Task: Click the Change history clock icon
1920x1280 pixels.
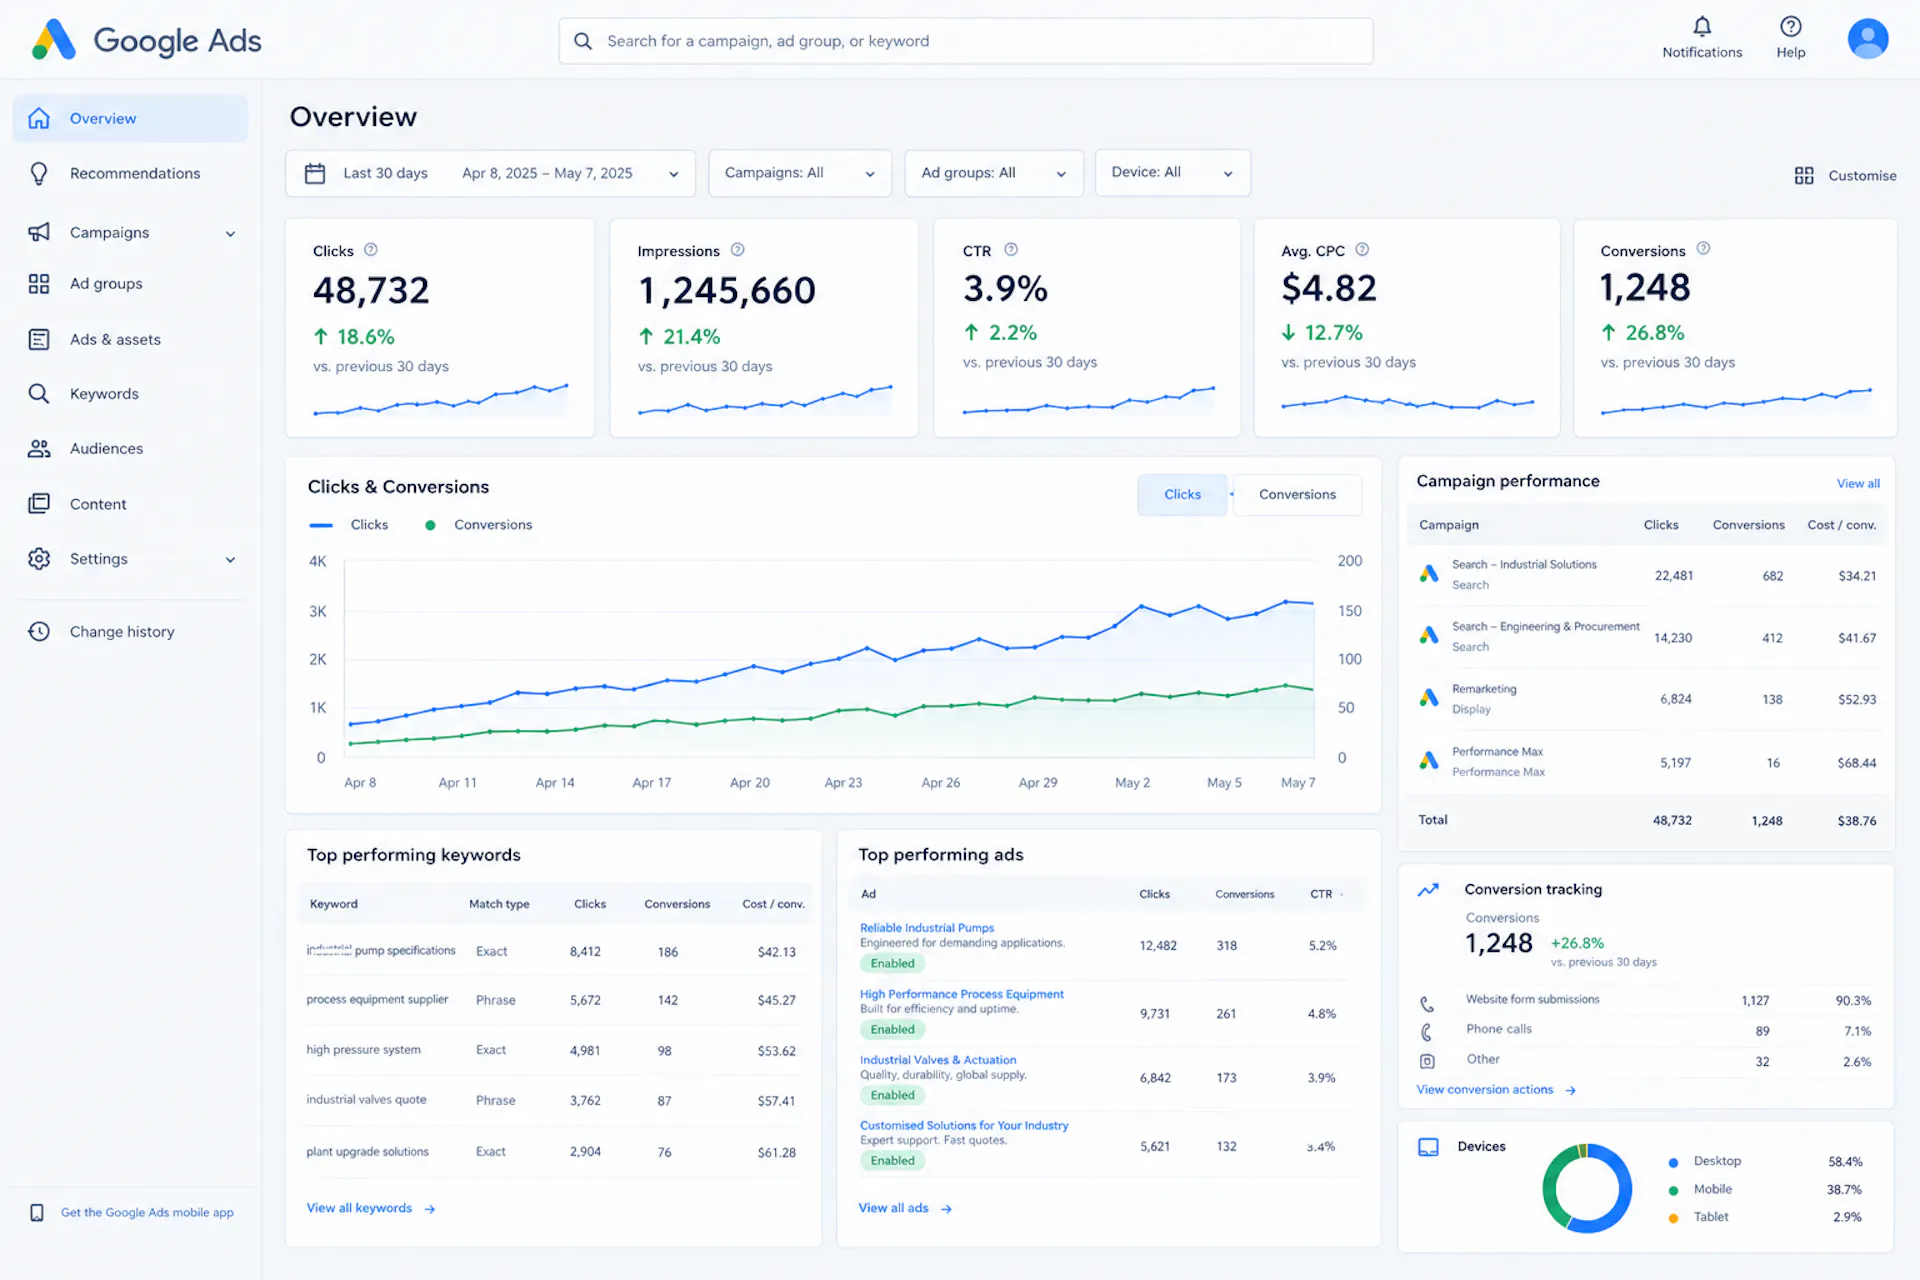Action: tap(39, 632)
